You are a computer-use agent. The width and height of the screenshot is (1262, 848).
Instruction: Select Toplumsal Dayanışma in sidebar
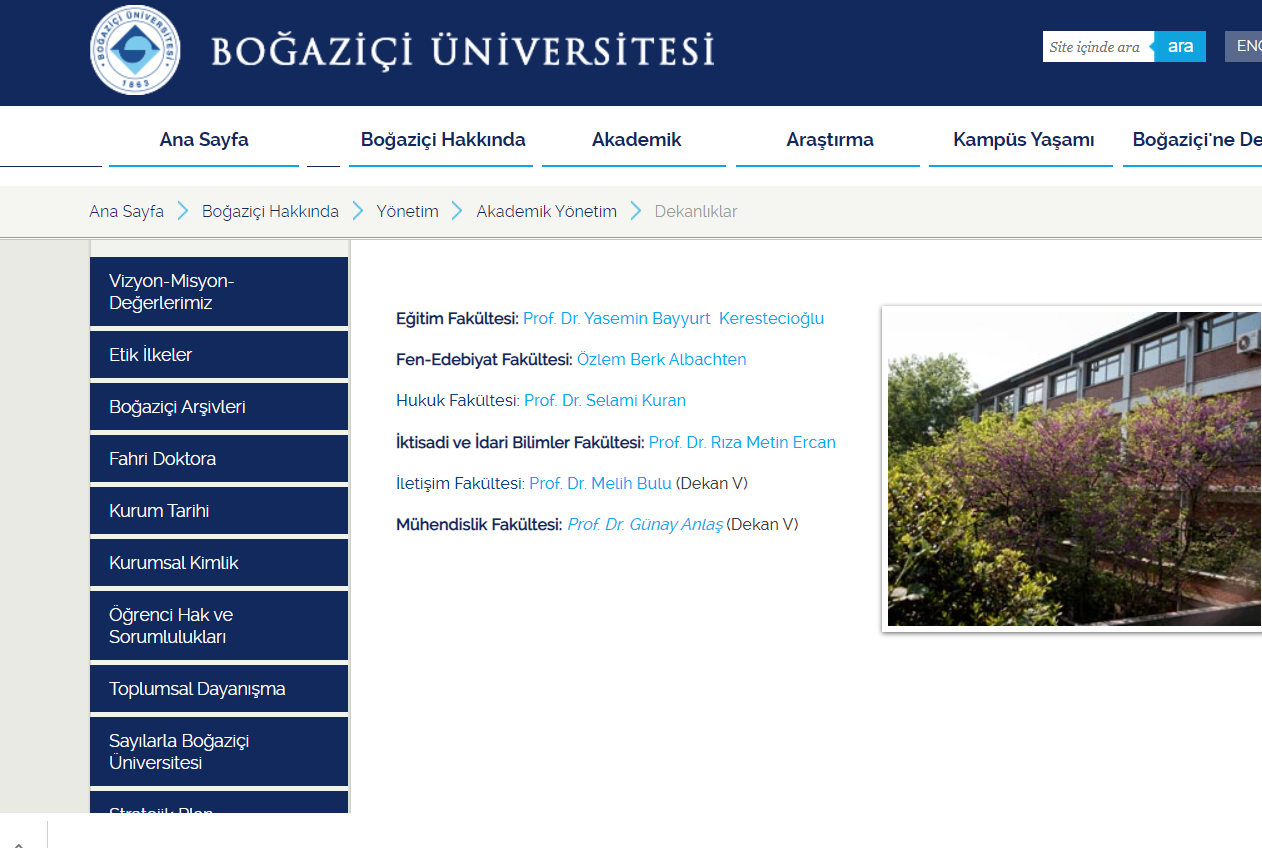(x=219, y=689)
